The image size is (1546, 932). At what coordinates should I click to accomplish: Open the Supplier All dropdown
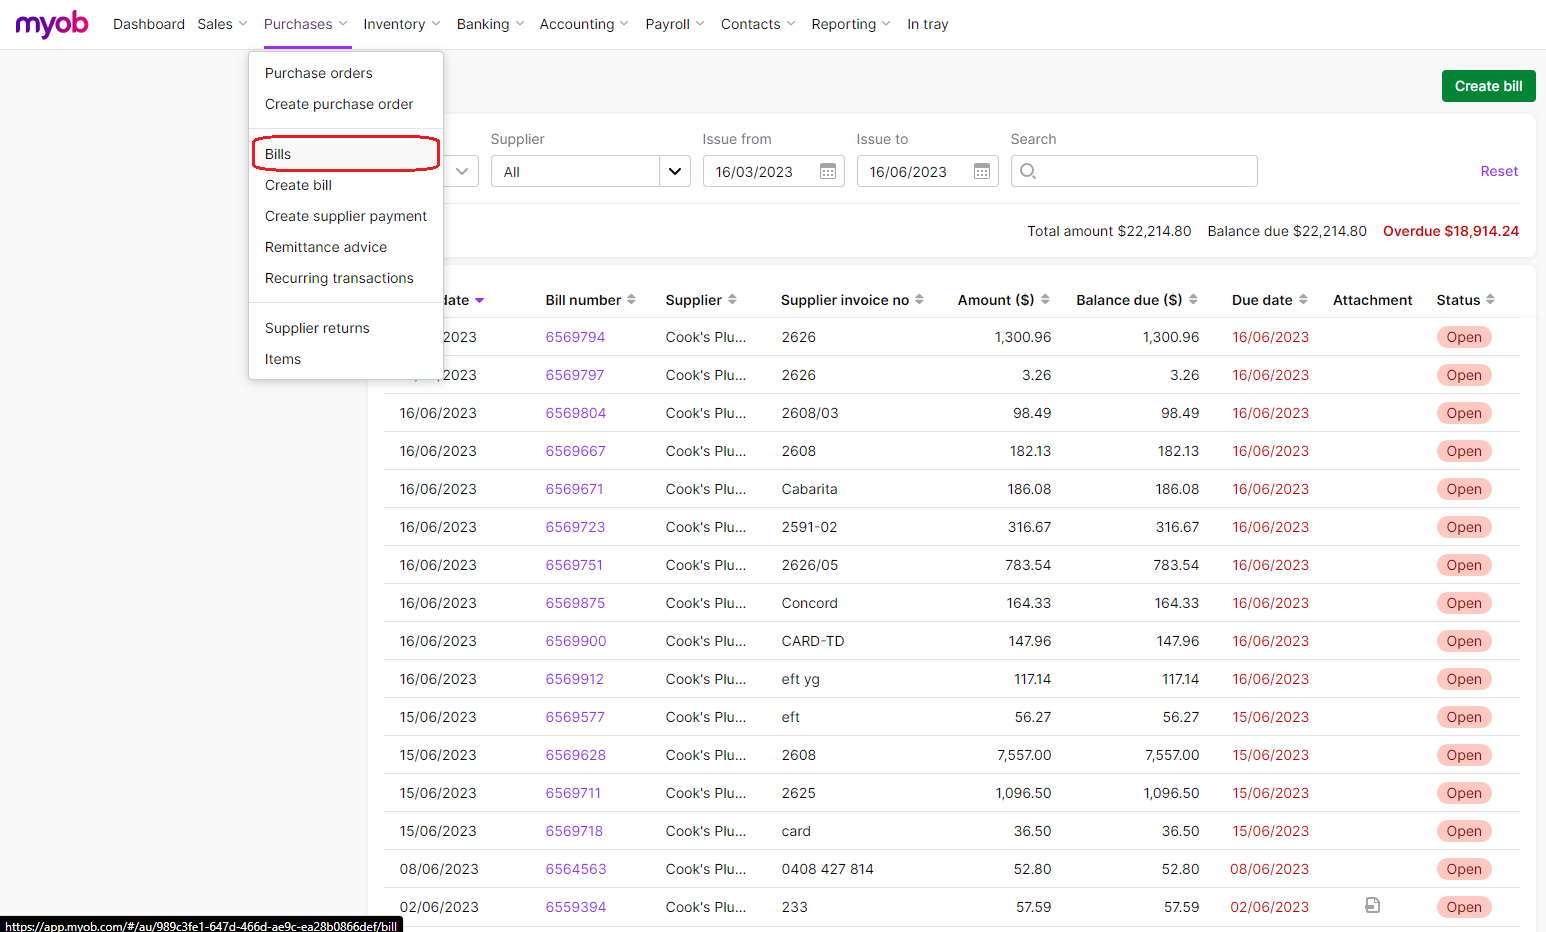pos(590,171)
